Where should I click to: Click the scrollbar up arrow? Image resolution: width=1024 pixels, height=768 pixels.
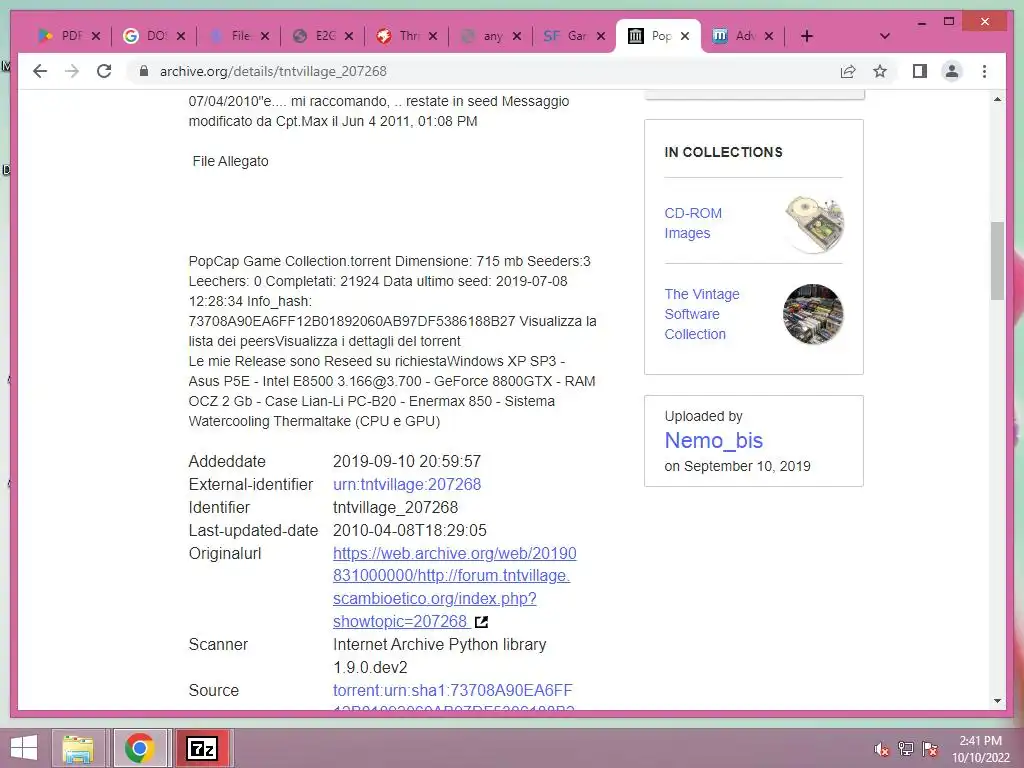(997, 99)
